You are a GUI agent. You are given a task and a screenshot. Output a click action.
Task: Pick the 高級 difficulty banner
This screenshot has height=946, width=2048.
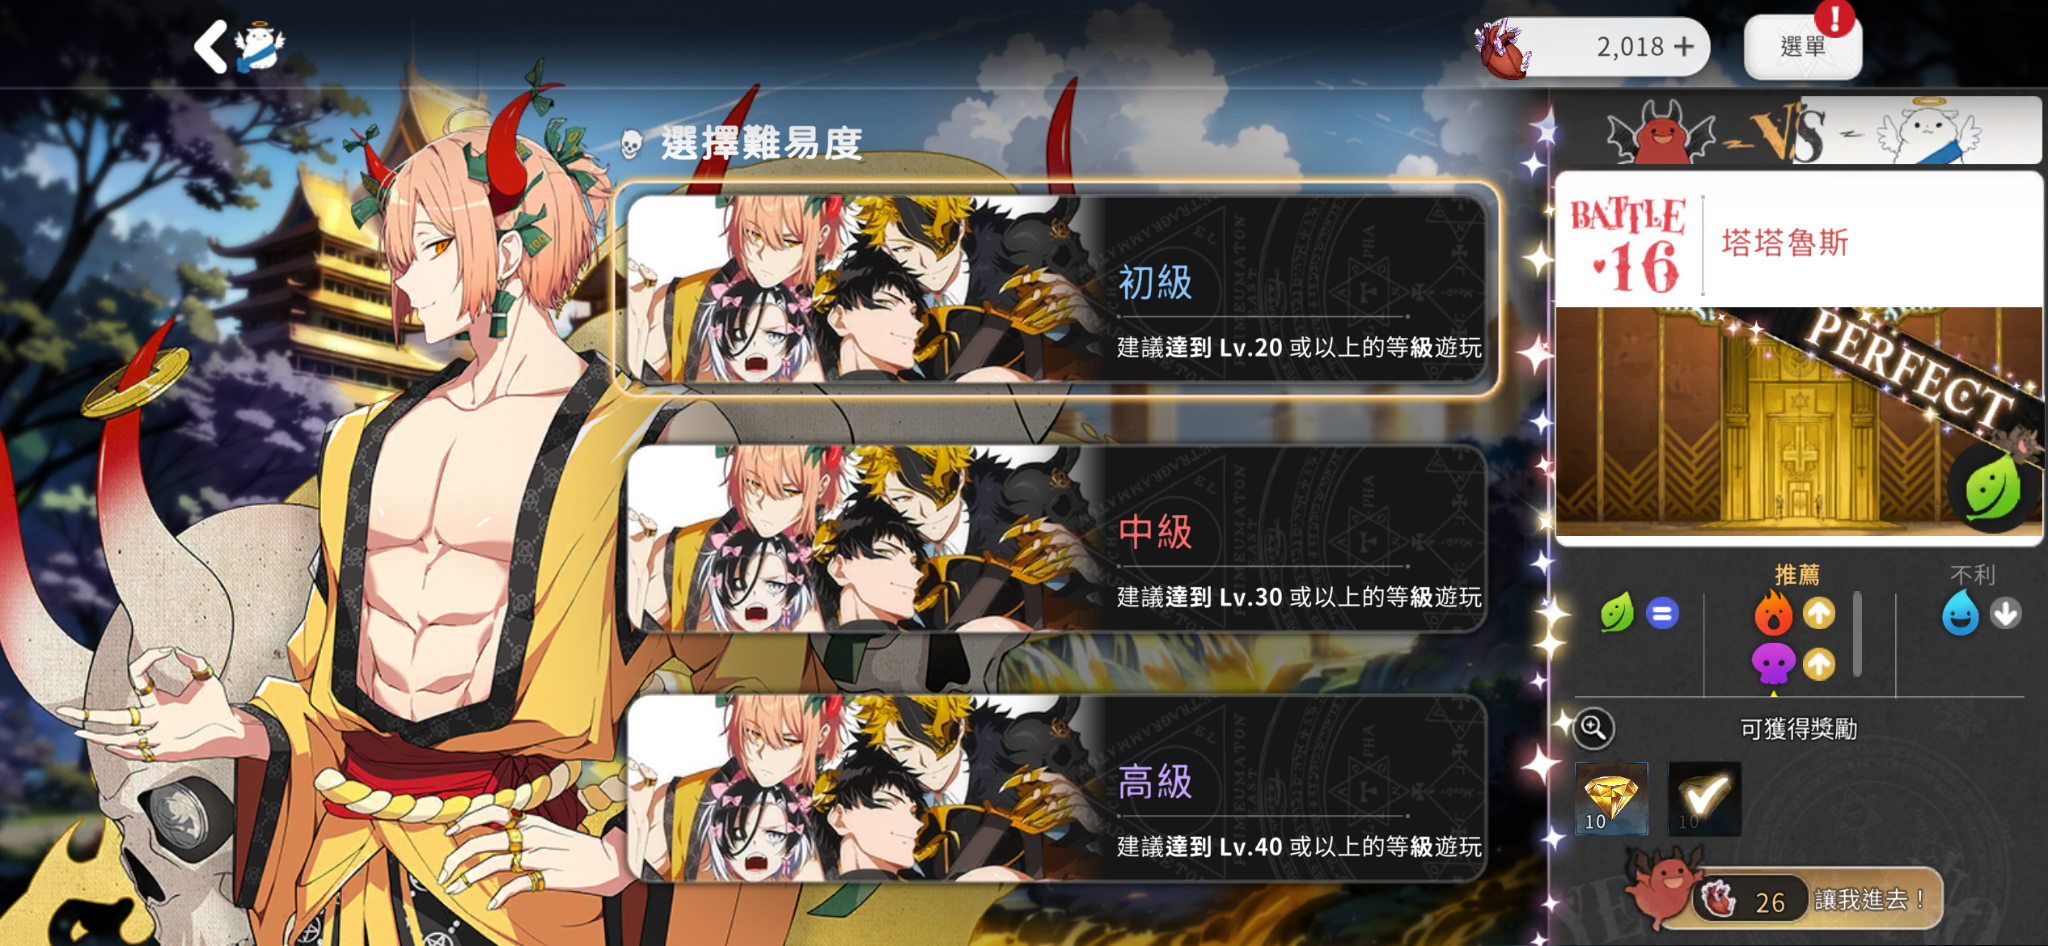1057,789
